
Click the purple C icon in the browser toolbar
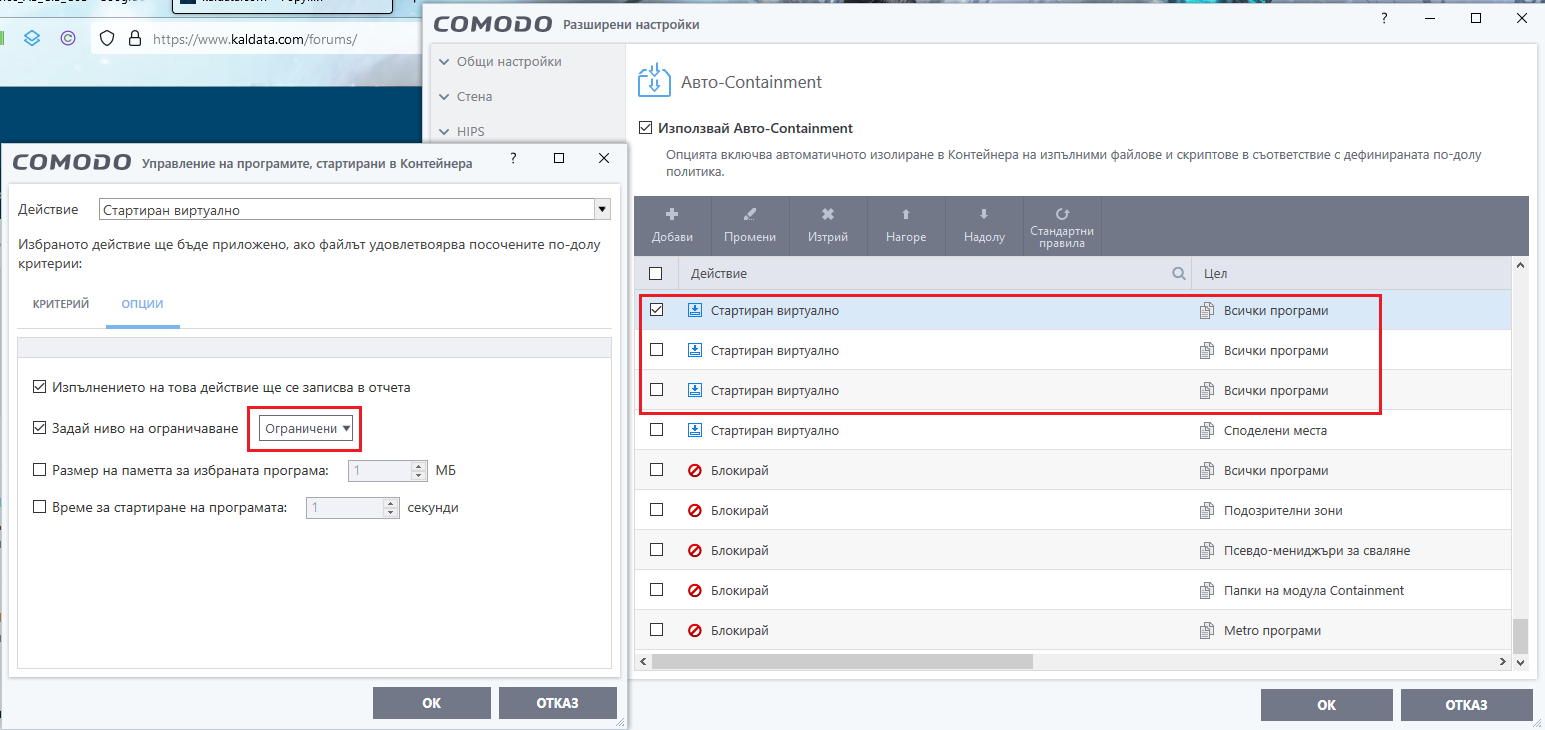pos(68,39)
